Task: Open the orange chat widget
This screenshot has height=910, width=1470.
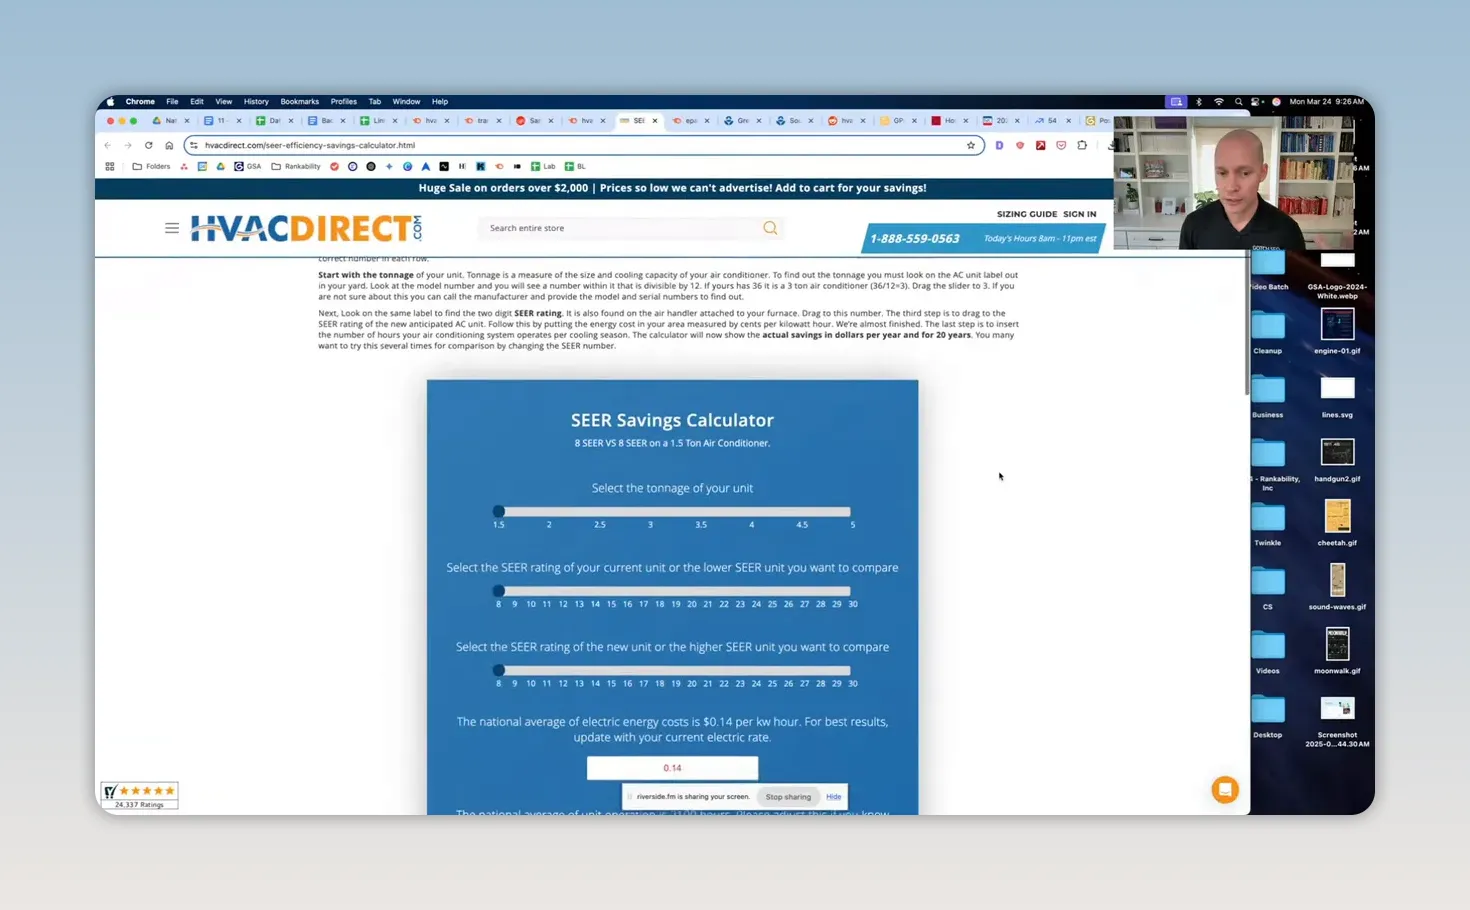Action: [x=1225, y=790]
